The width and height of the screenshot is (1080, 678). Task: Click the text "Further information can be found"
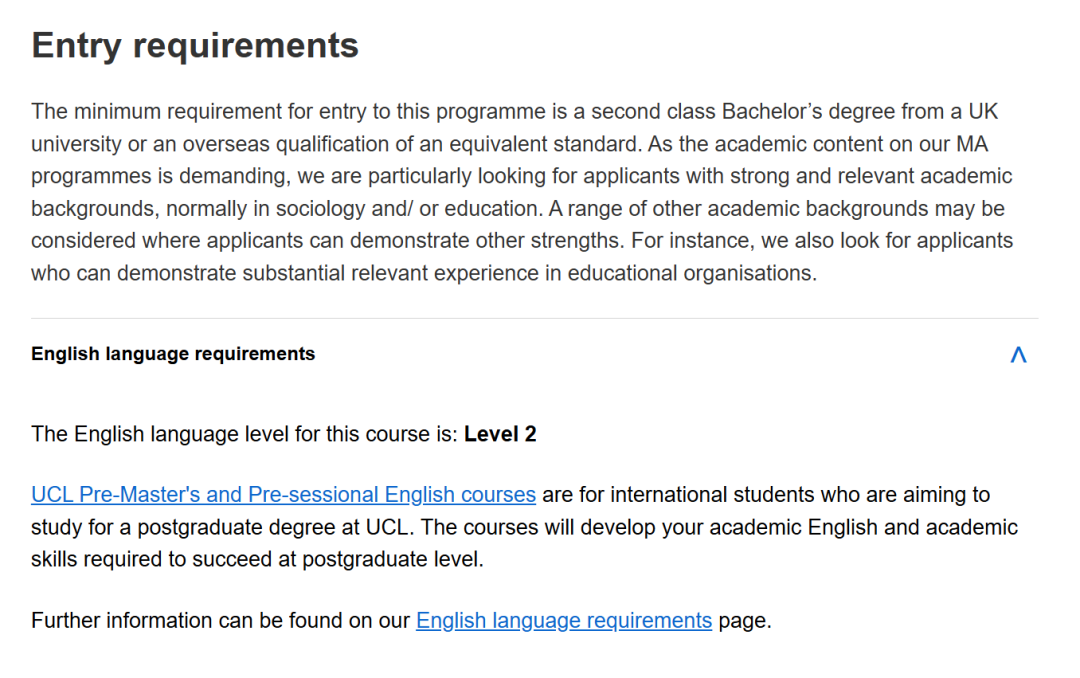tap(188, 621)
